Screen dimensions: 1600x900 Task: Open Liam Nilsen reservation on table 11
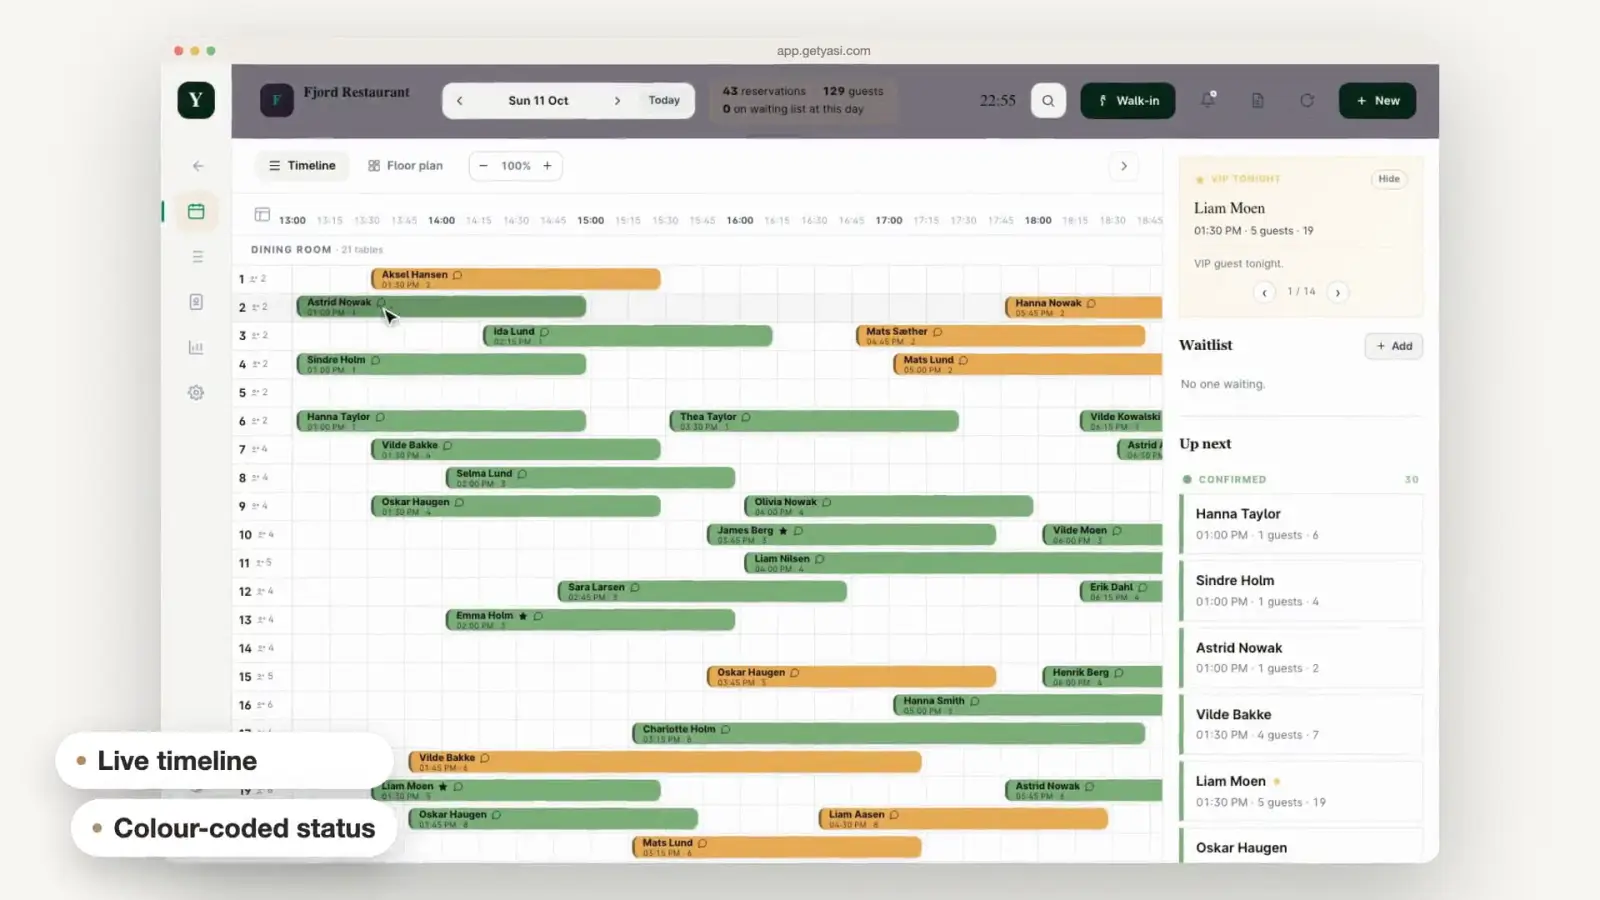953,563
